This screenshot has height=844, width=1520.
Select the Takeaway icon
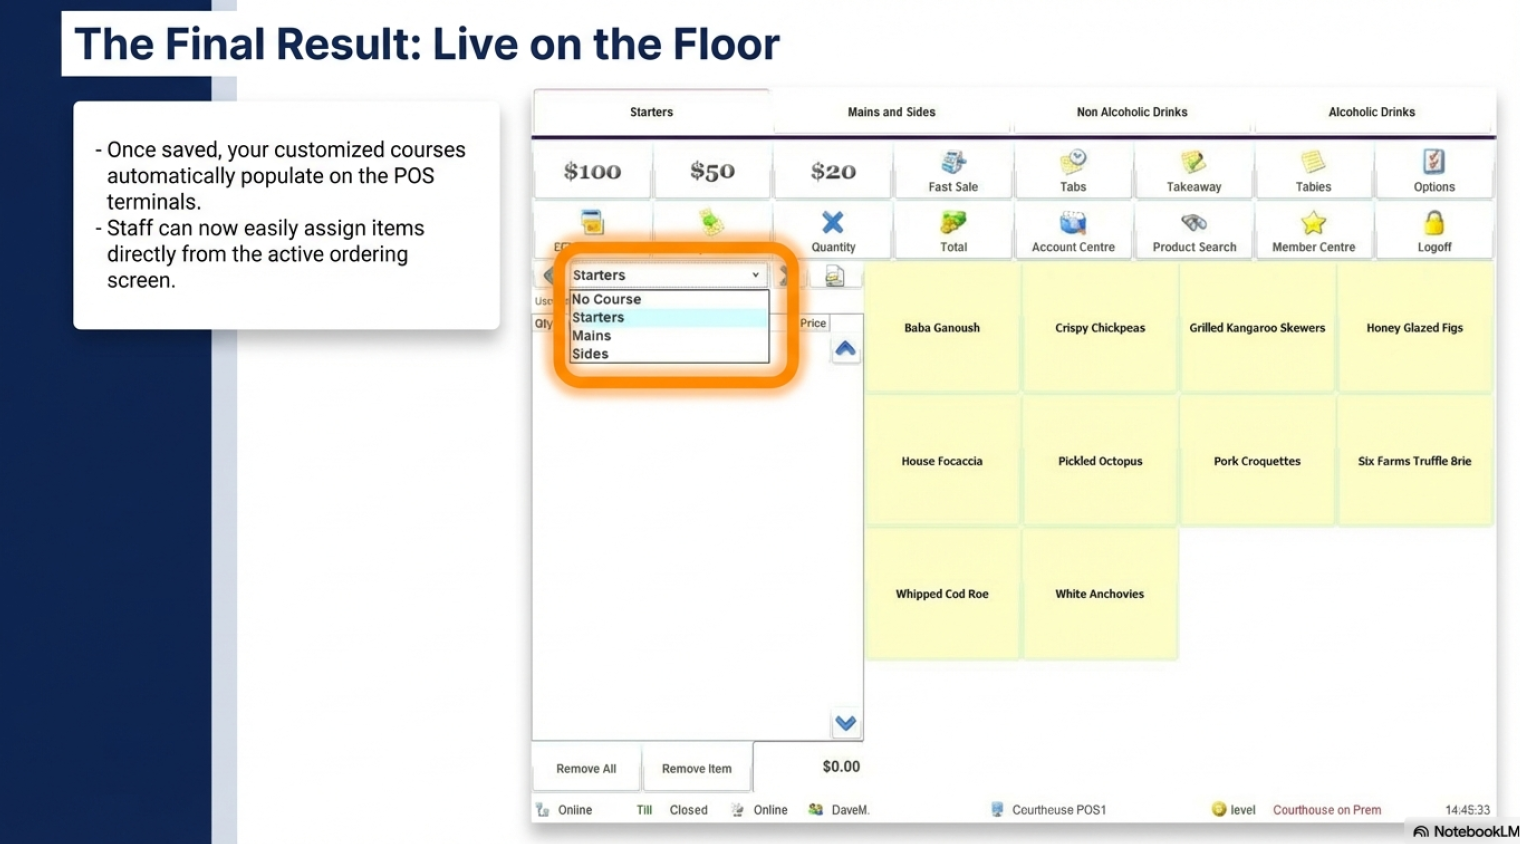tap(1193, 163)
